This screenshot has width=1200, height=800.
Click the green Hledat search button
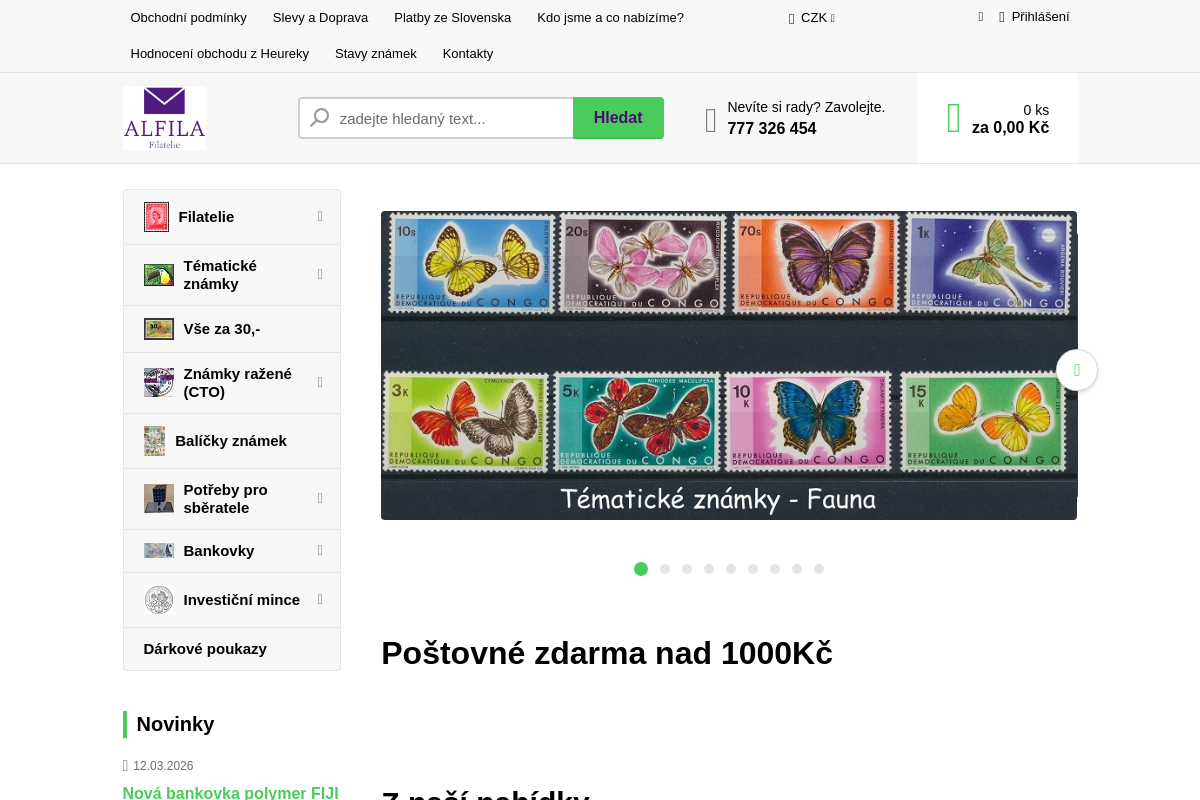pyautogui.click(x=618, y=118)
